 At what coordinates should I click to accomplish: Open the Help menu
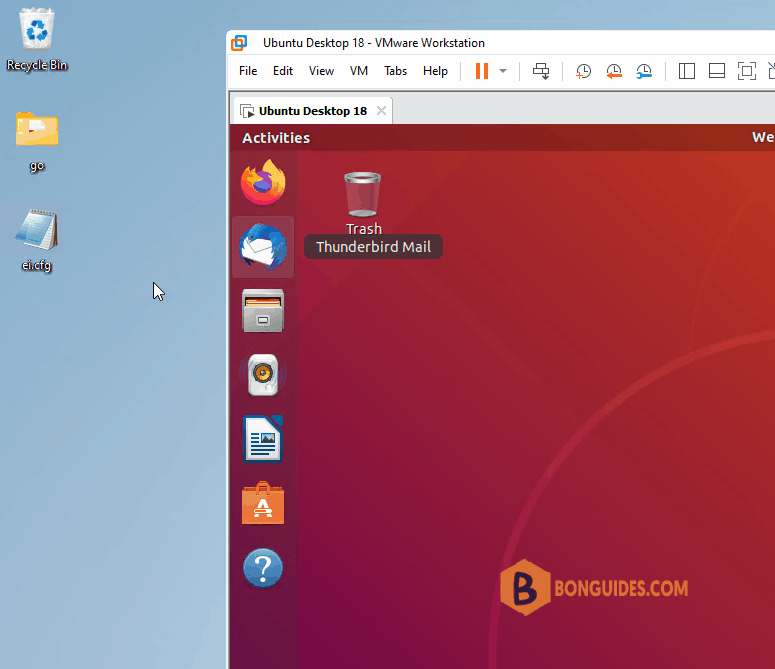[x=435, y=71]
